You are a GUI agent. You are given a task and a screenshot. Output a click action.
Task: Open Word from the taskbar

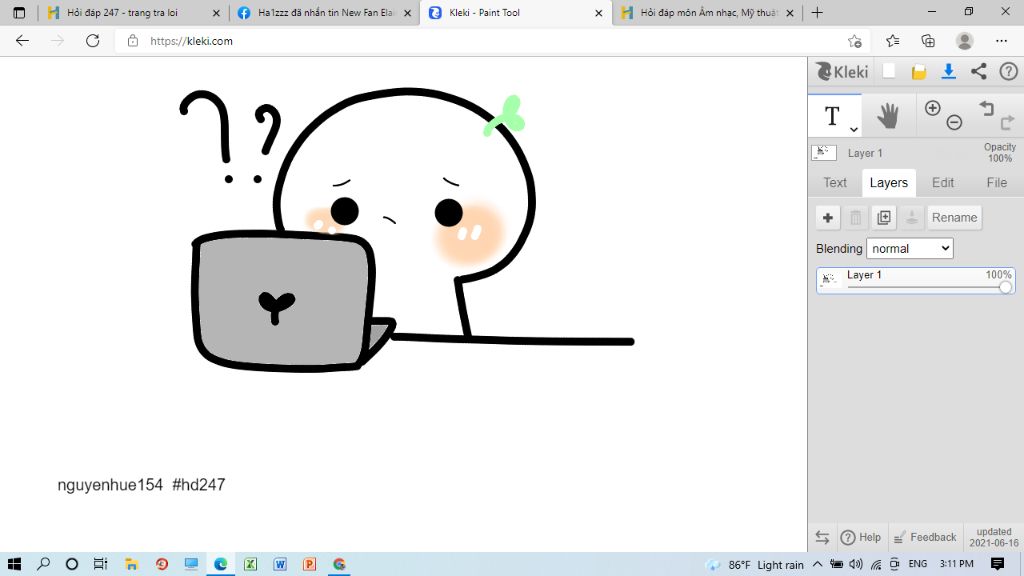280,564
